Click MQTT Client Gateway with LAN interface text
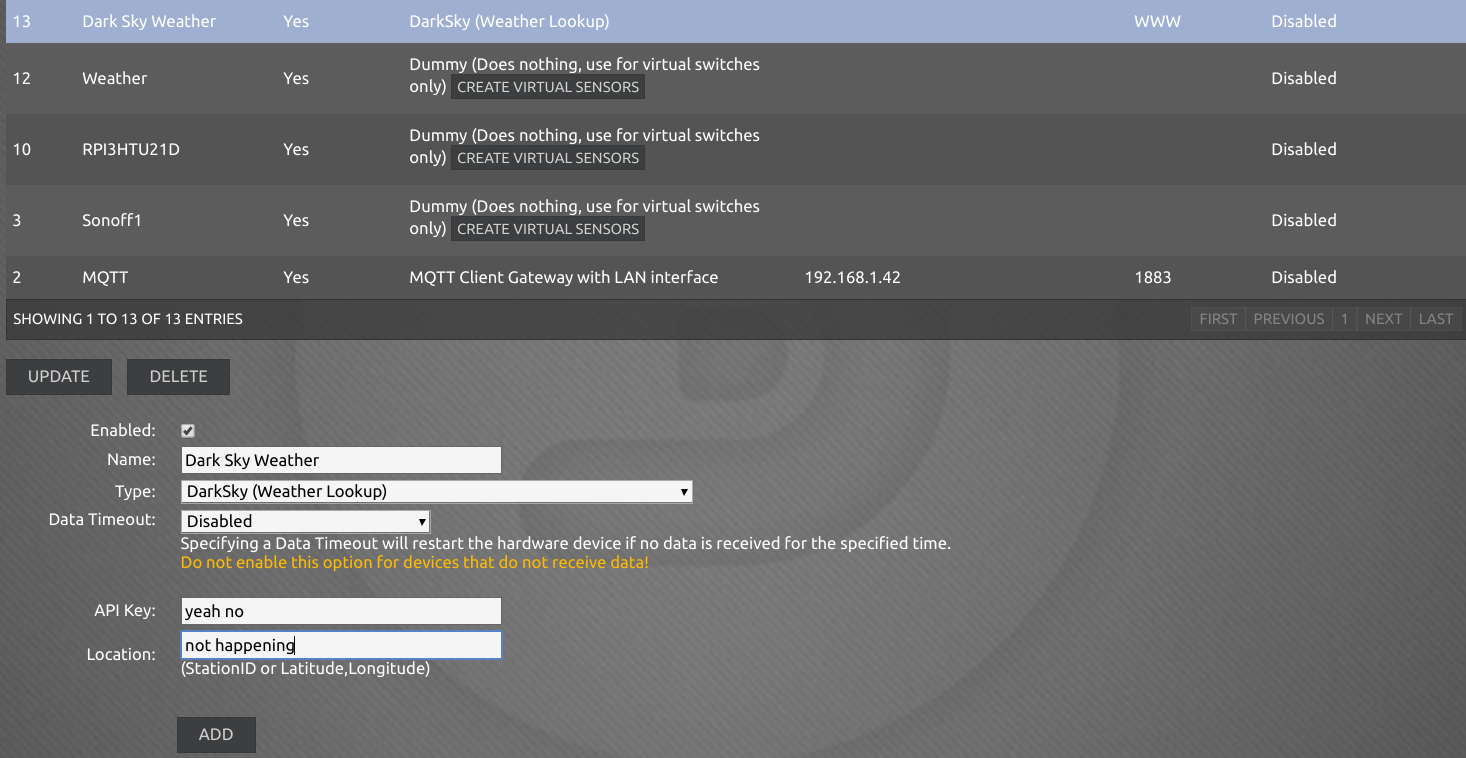Image resolution: width=1466 pixels, height=758 pixels. [564, 277]
